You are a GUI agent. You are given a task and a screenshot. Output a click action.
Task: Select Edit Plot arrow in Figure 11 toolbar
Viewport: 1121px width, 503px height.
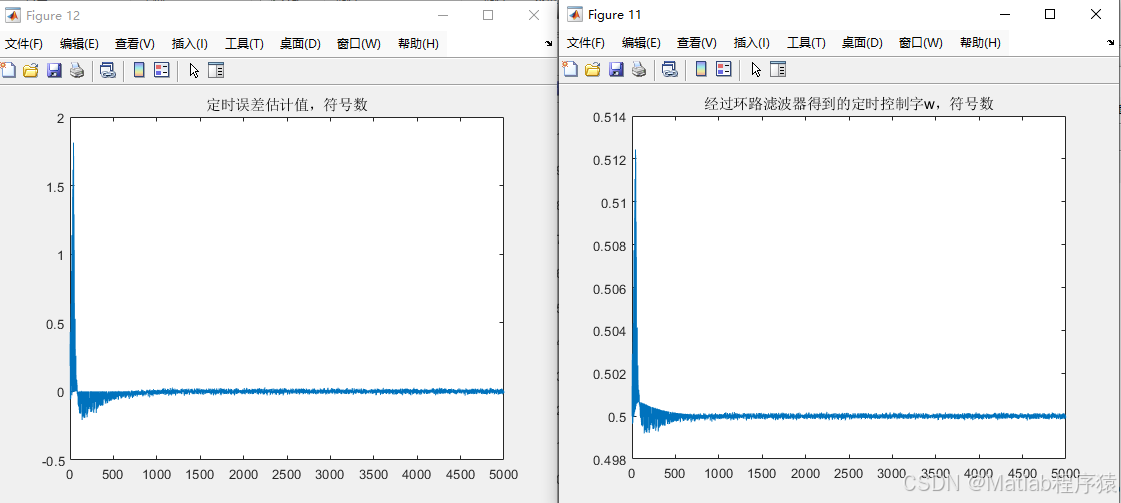755,69
